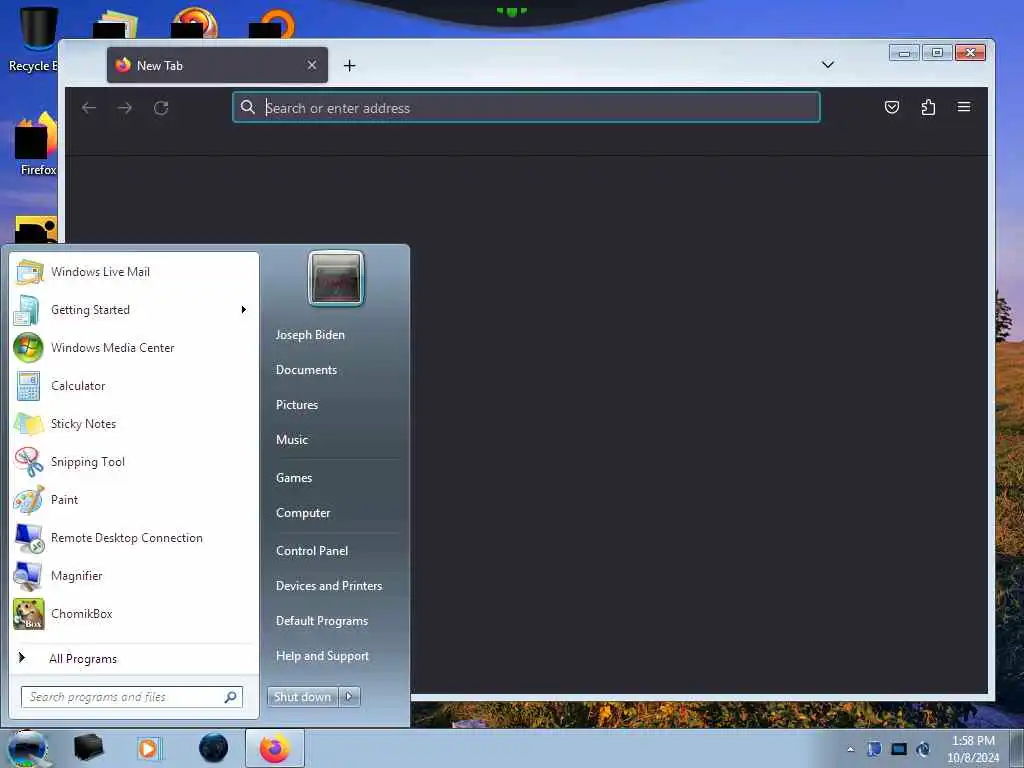The image size is (1024, 768).
Task: Click the search magnifier in the address bar
Action: click(248, 107)
